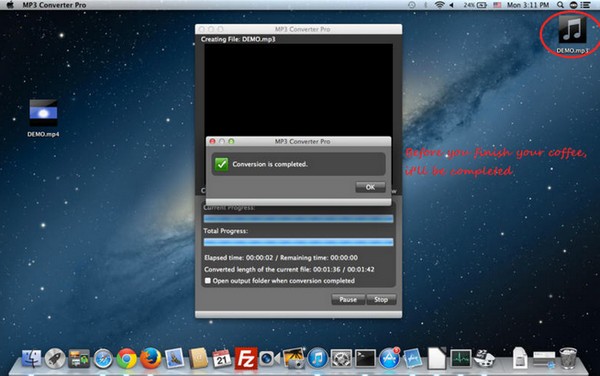
Task: Open System Preferences from the dock
Action: coord(341,359)
